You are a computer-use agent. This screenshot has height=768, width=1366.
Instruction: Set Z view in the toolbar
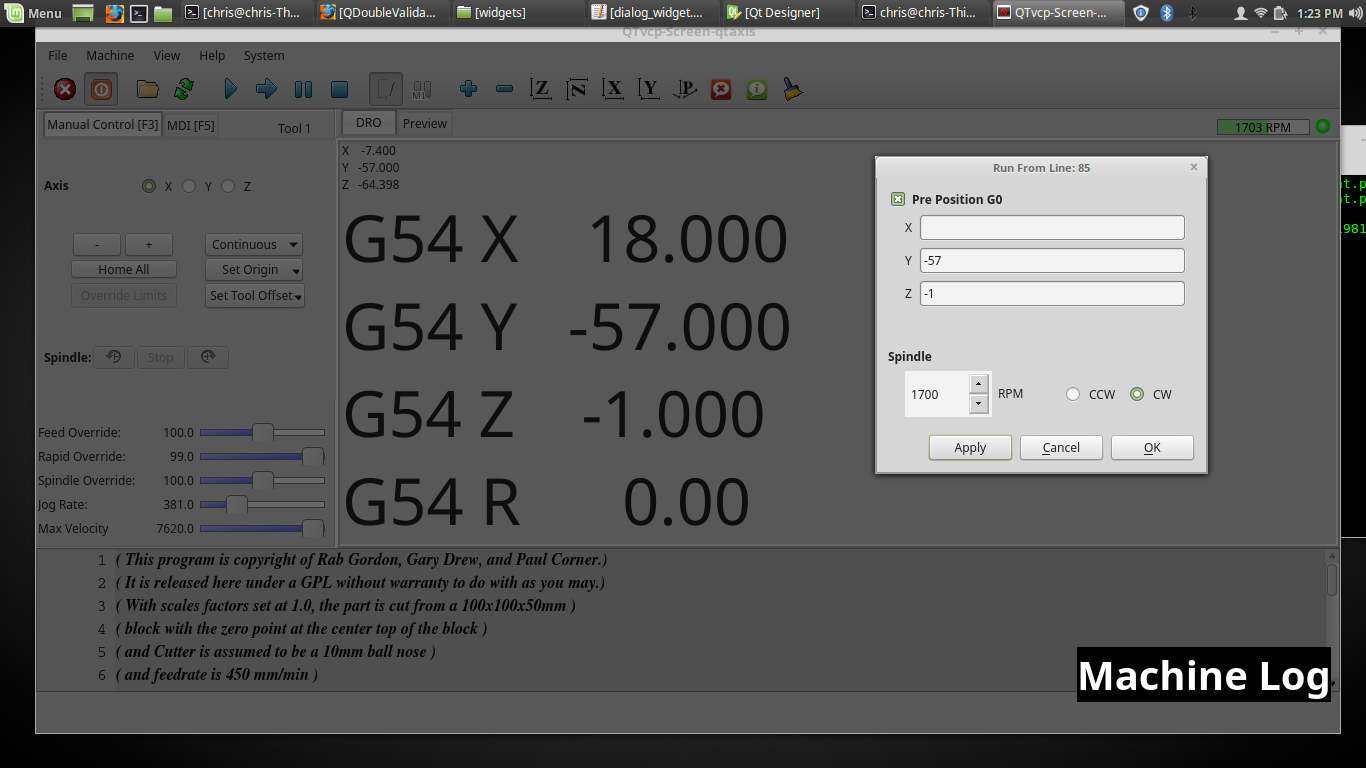tap(541, 89)
